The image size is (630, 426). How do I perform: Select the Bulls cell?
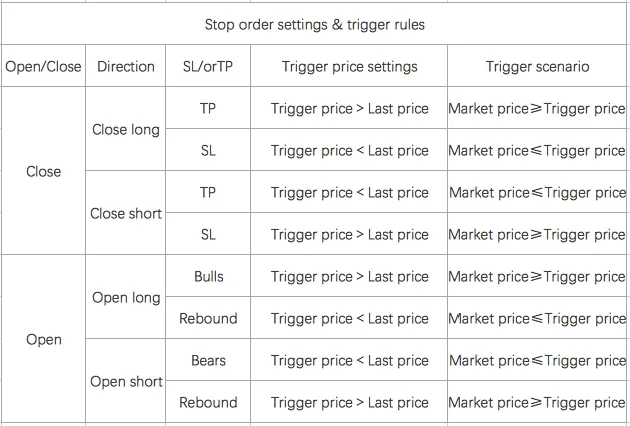coord(209,276)
